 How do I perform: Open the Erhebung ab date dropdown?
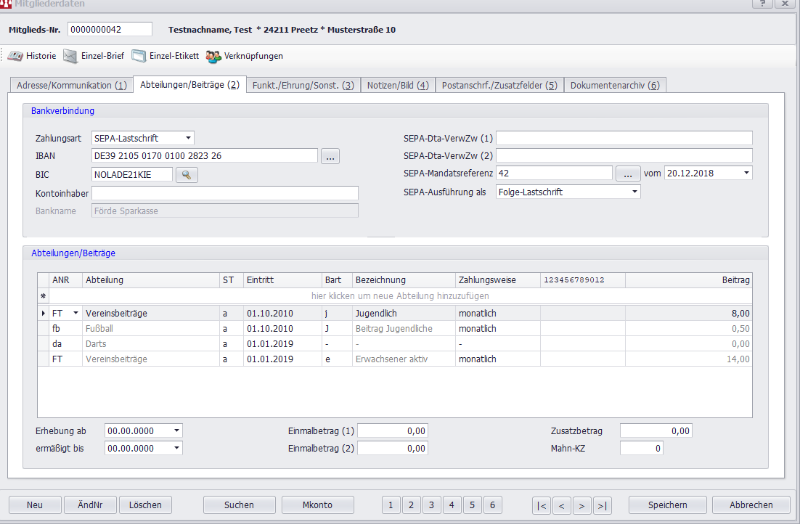click(177, 430)
